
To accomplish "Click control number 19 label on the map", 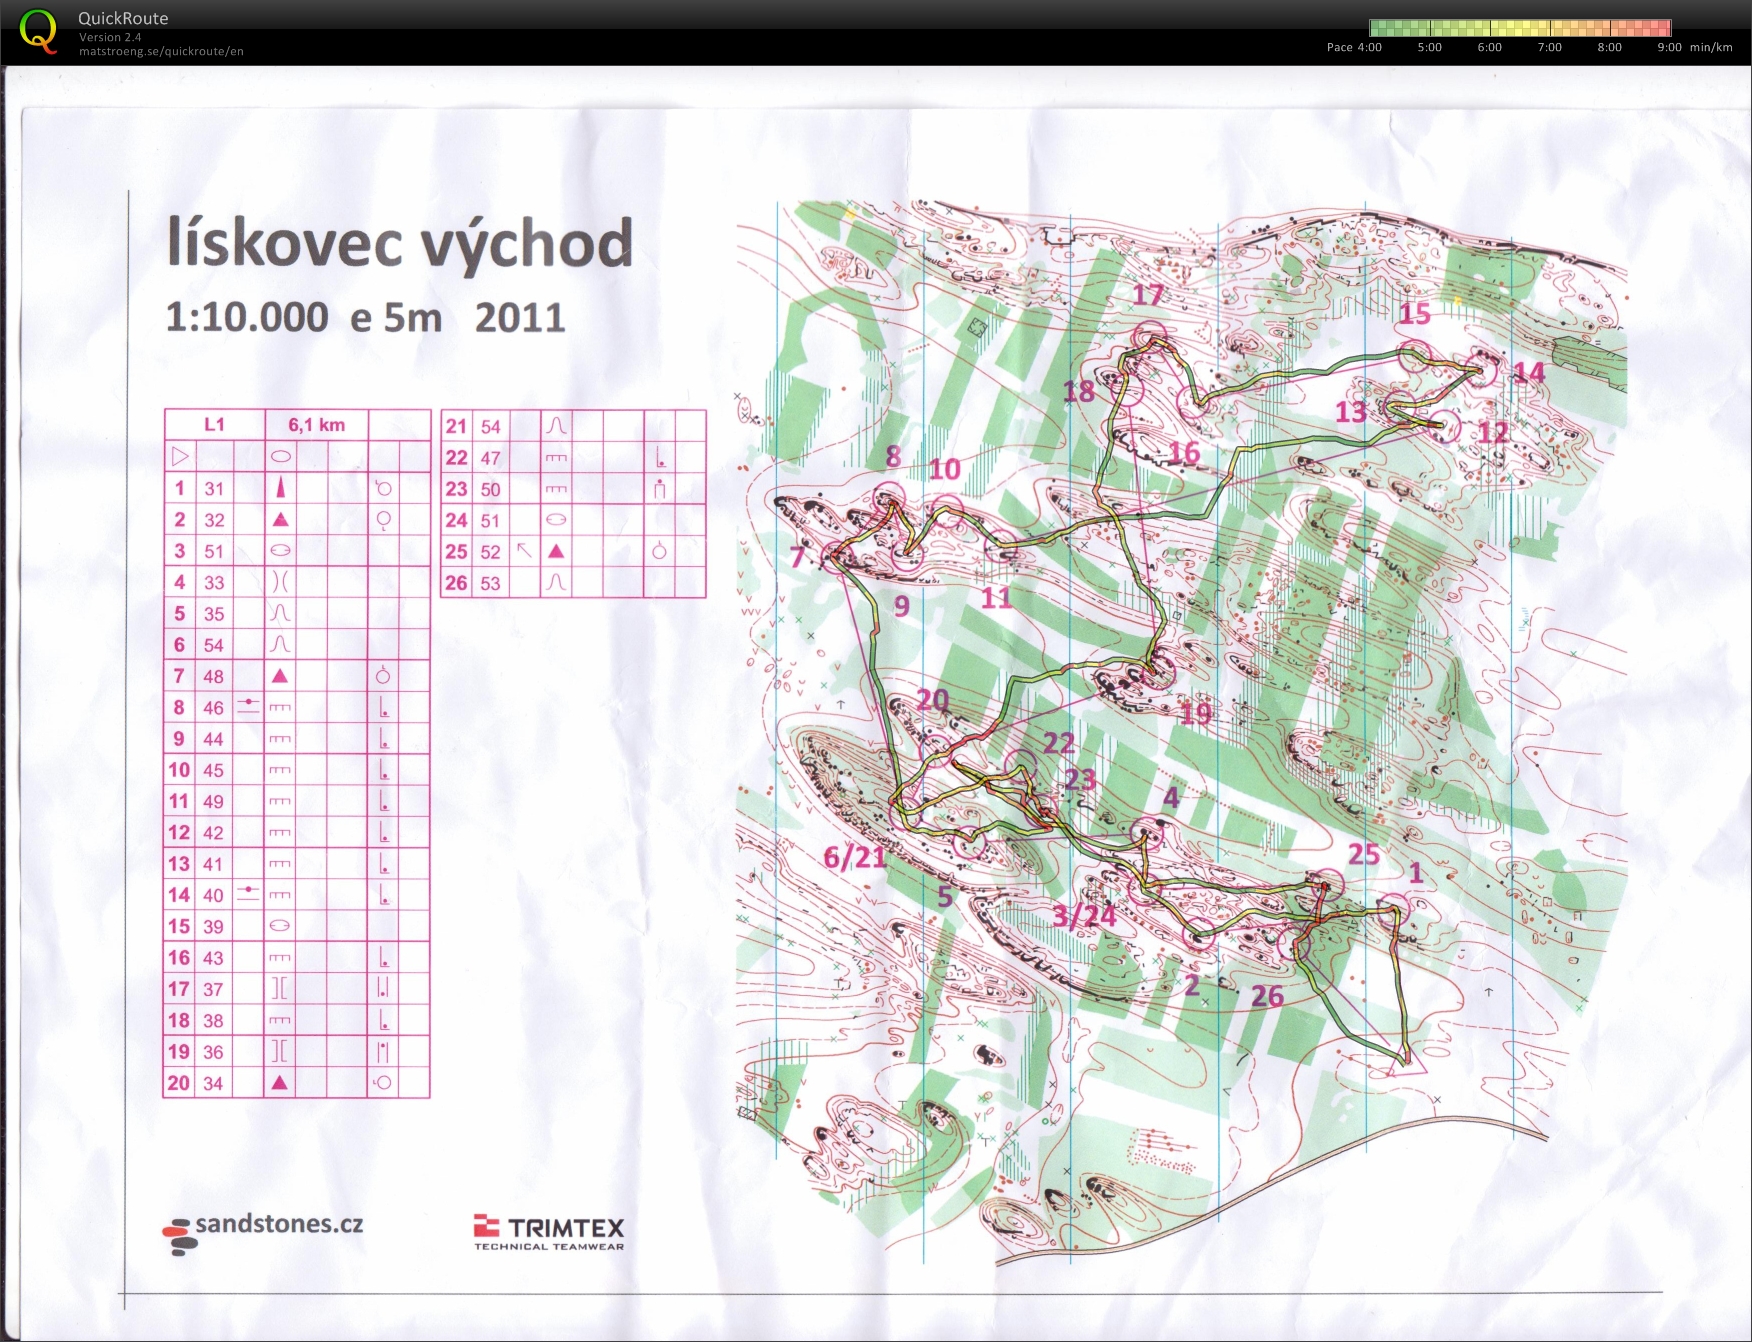I will click(1195, 713).
